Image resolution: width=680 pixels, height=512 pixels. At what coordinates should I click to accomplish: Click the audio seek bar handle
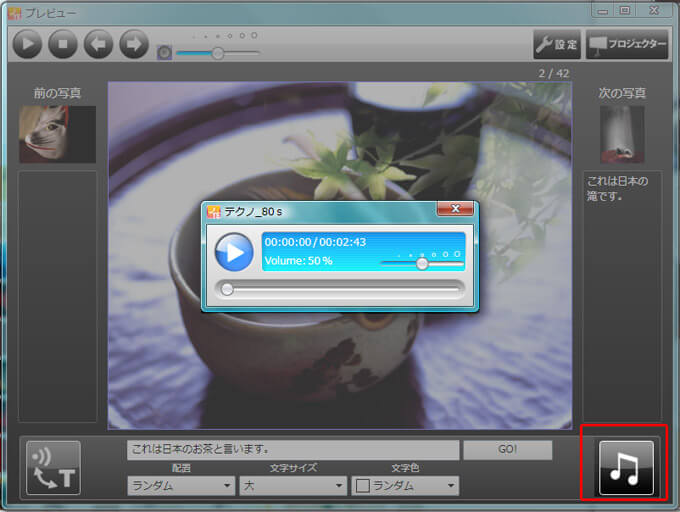[227, 289]
